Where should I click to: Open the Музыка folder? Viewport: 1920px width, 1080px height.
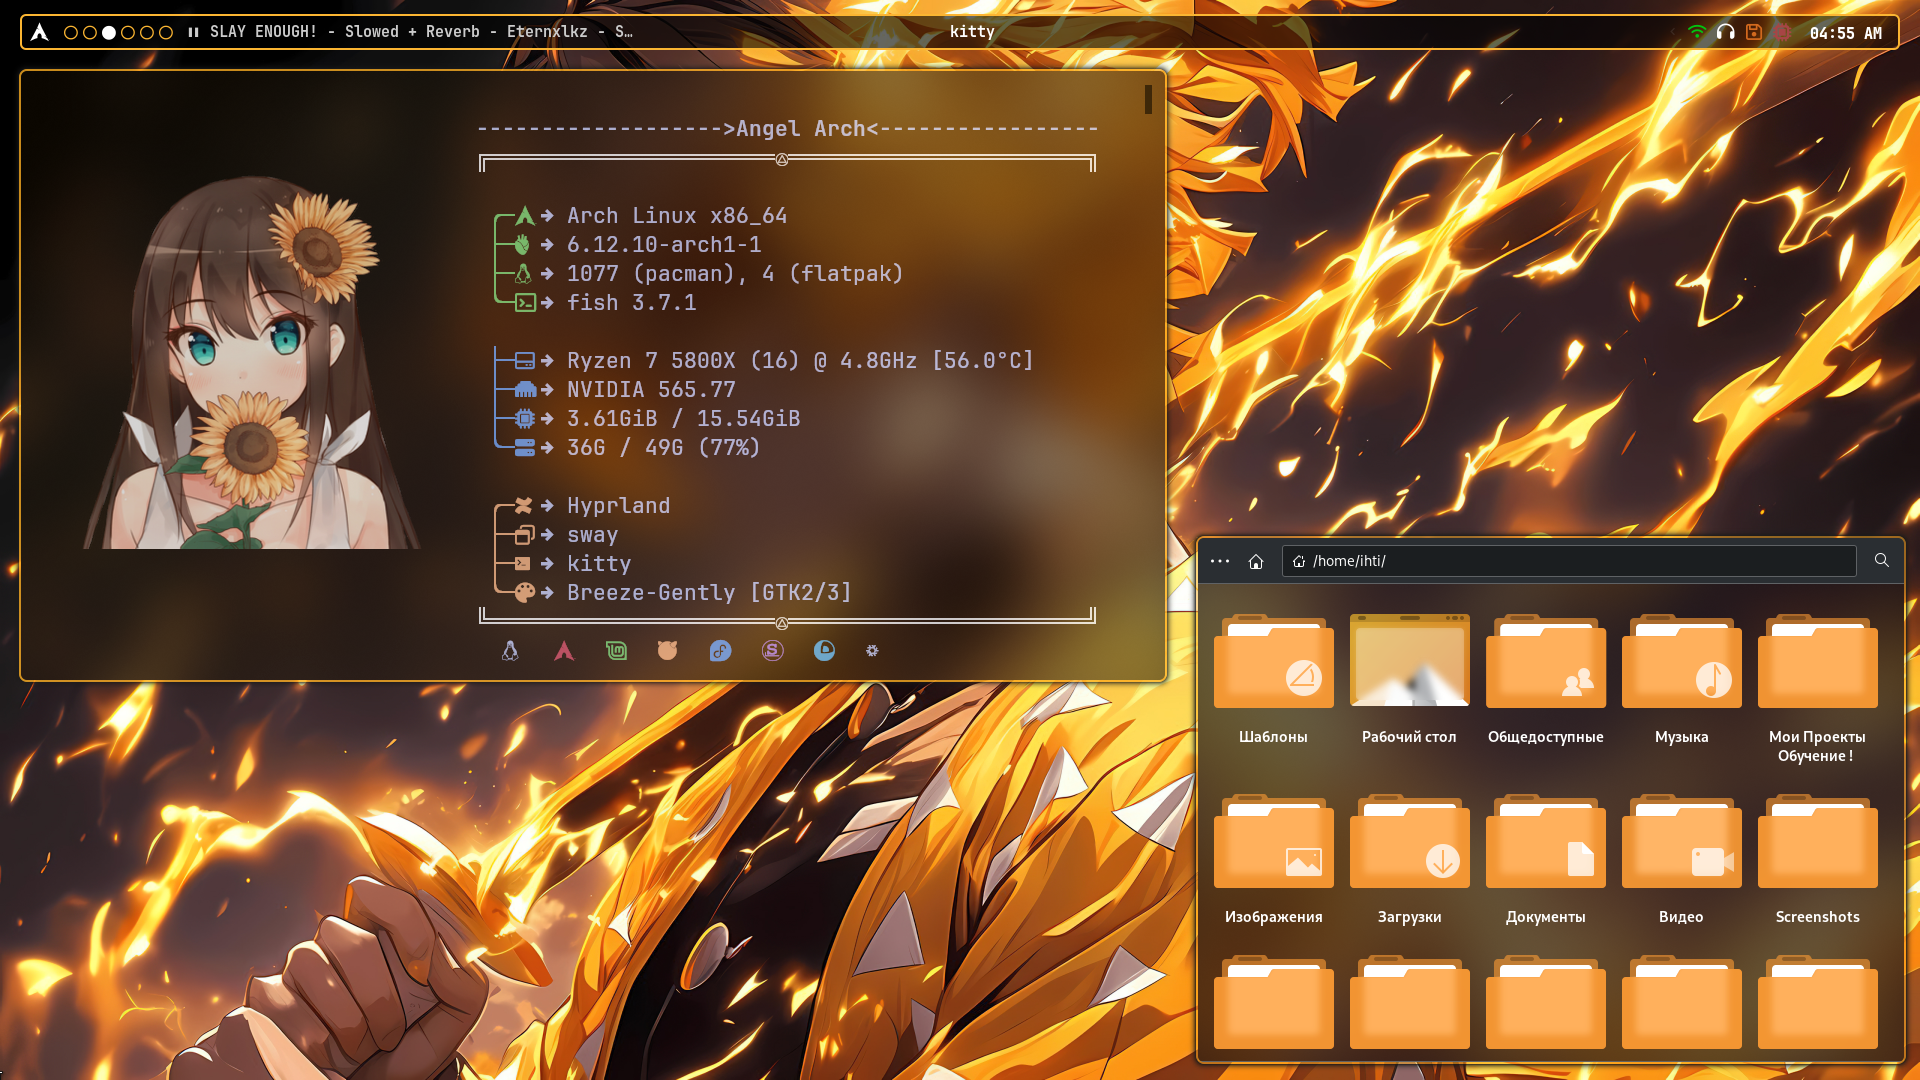[1681, 665]
